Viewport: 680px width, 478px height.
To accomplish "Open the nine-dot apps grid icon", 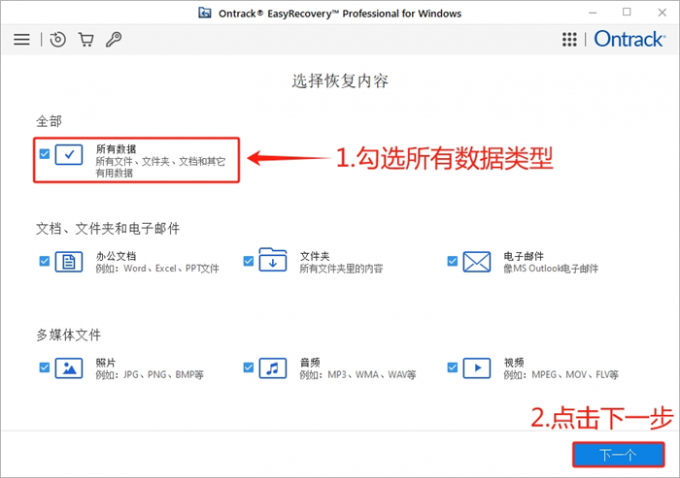I will 569,39.
